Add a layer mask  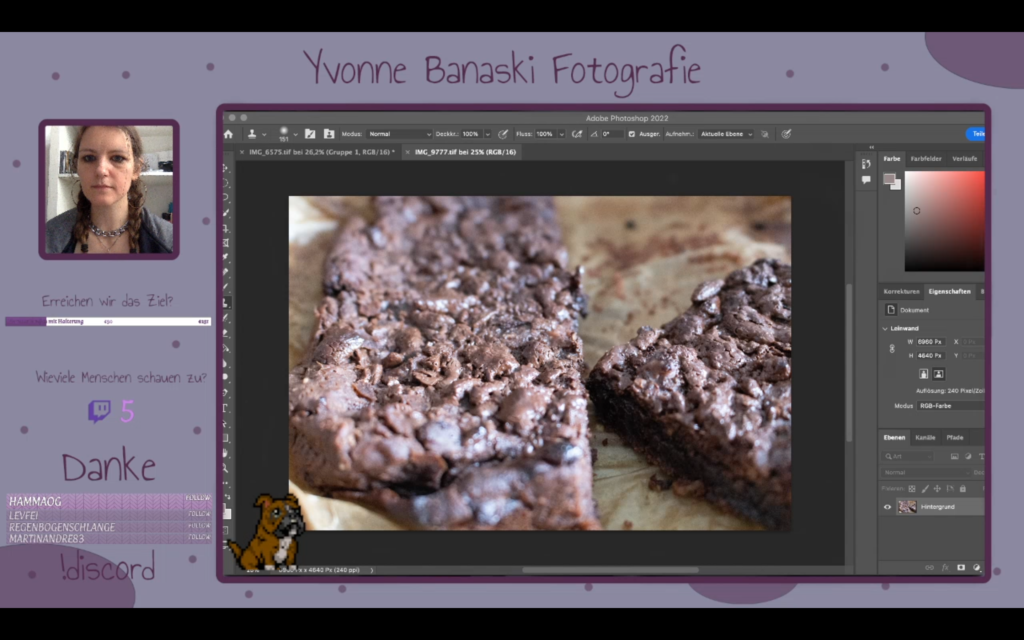click(961, 568)
